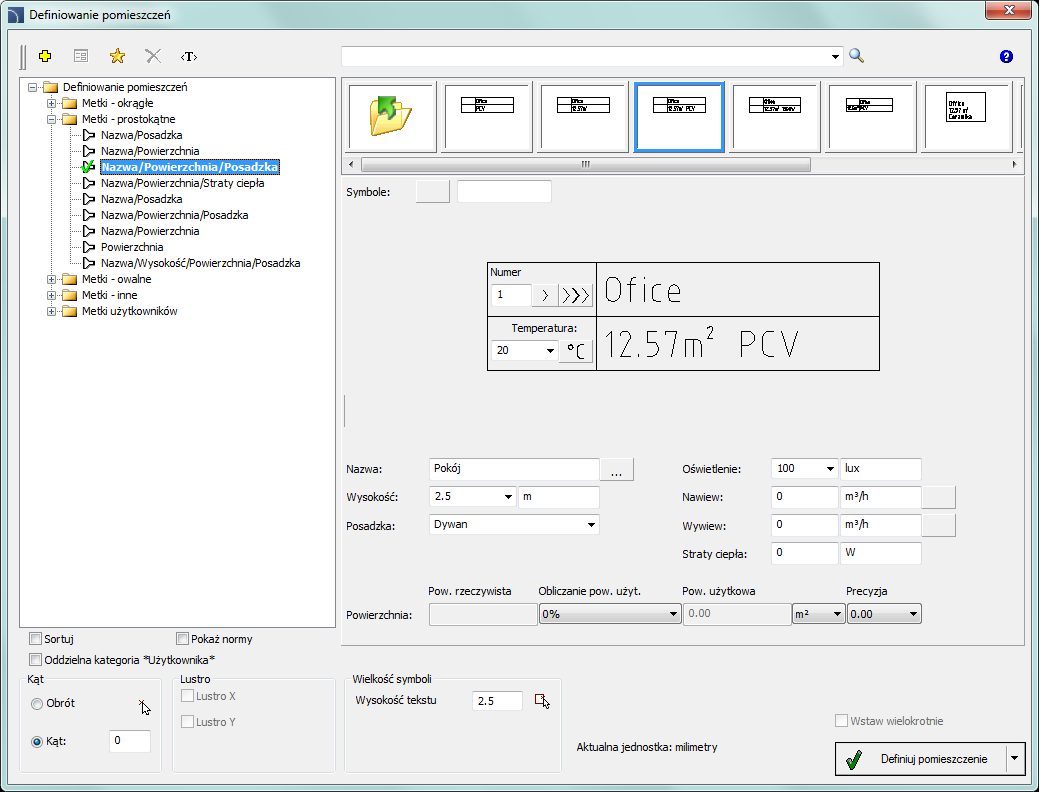
Task: Select the Office/PCV tag thumbnail
Action: pyautogui.click(x=487, y=117)
